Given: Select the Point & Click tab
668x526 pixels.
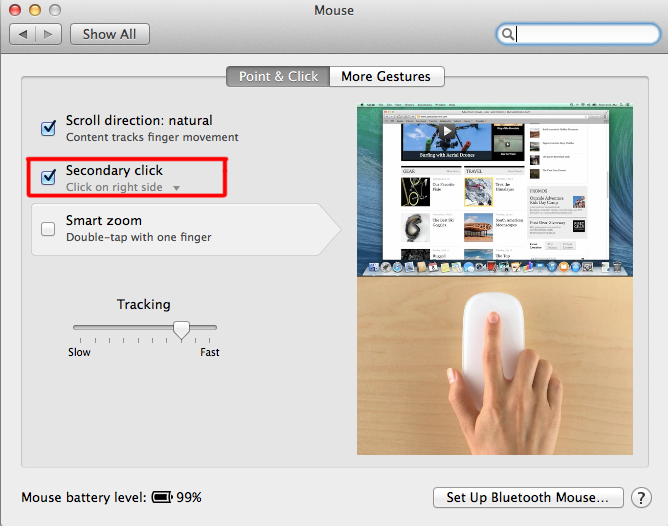Looking at the screenshot, I should pos(278,76).
